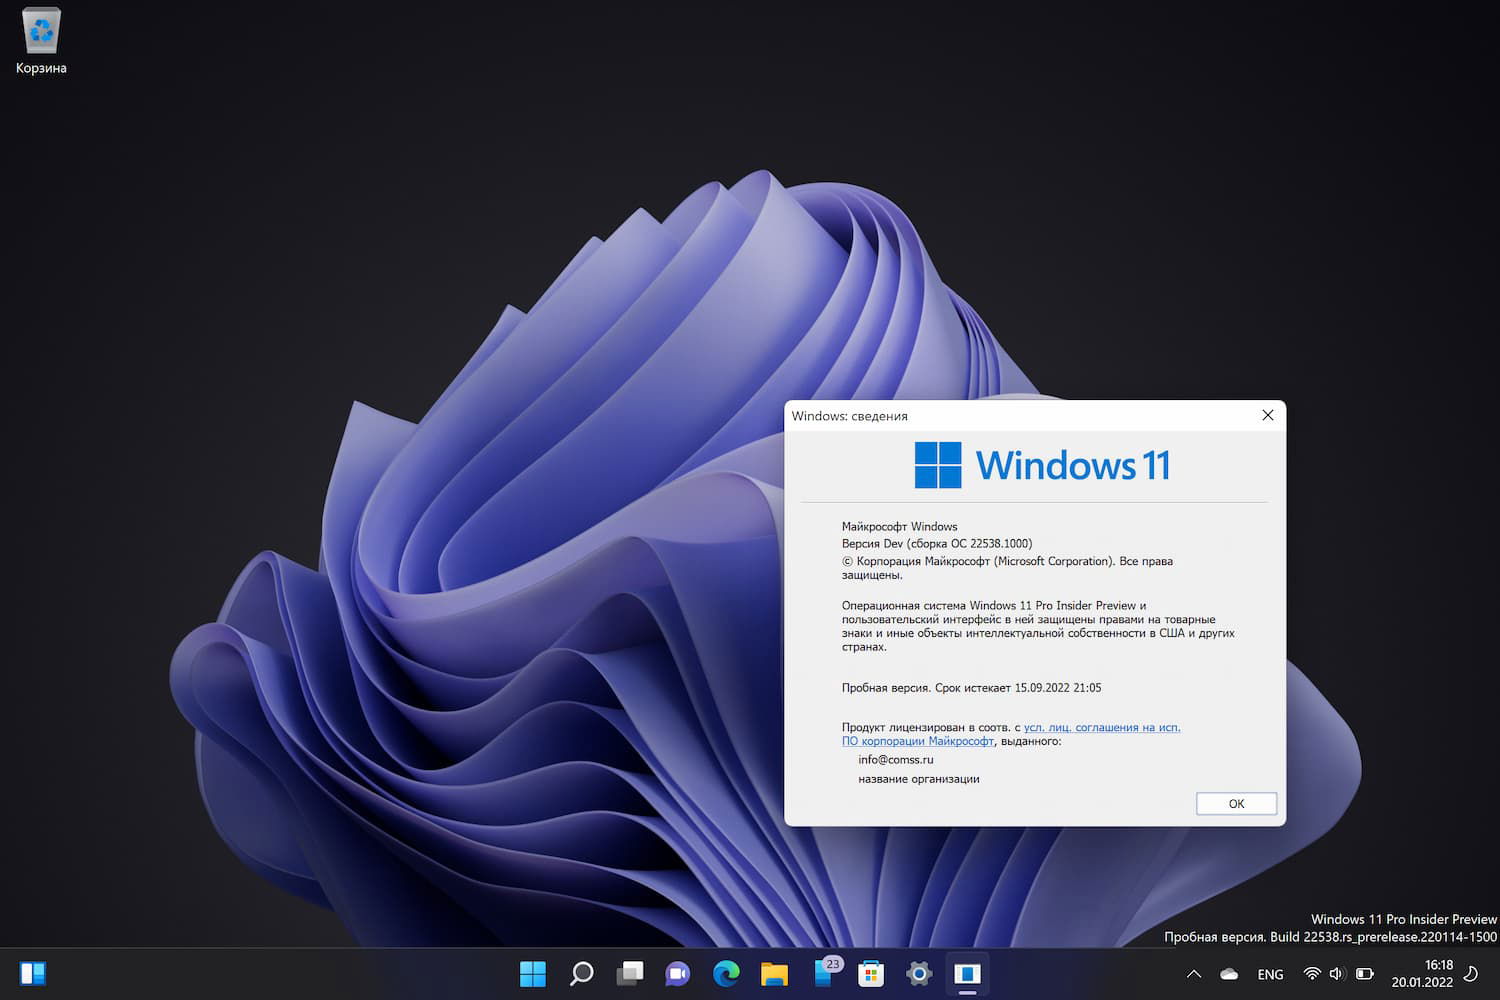The image size is (1500, 1000).
Task: Switch input language via ENG indicator
Action: 1270,974
